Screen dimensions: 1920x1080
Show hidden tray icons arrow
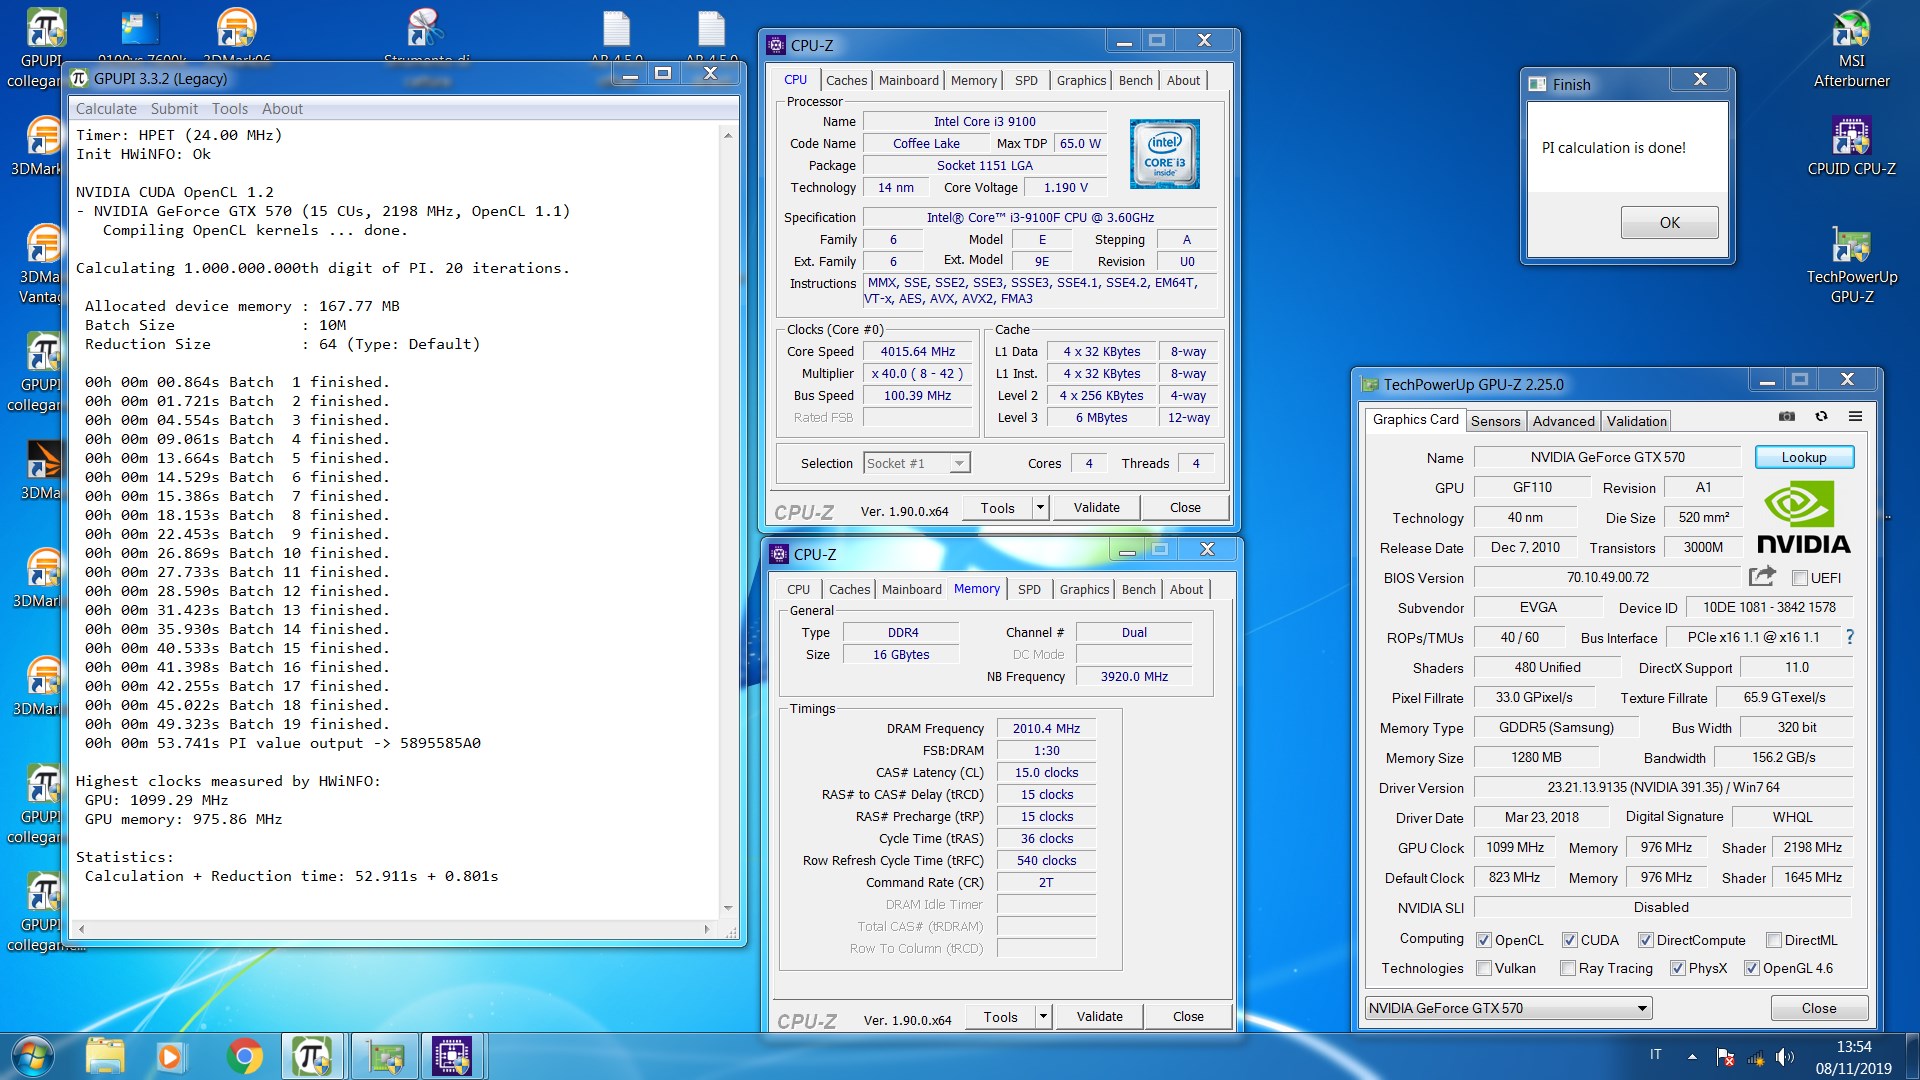click(x=1692, y=1056)
